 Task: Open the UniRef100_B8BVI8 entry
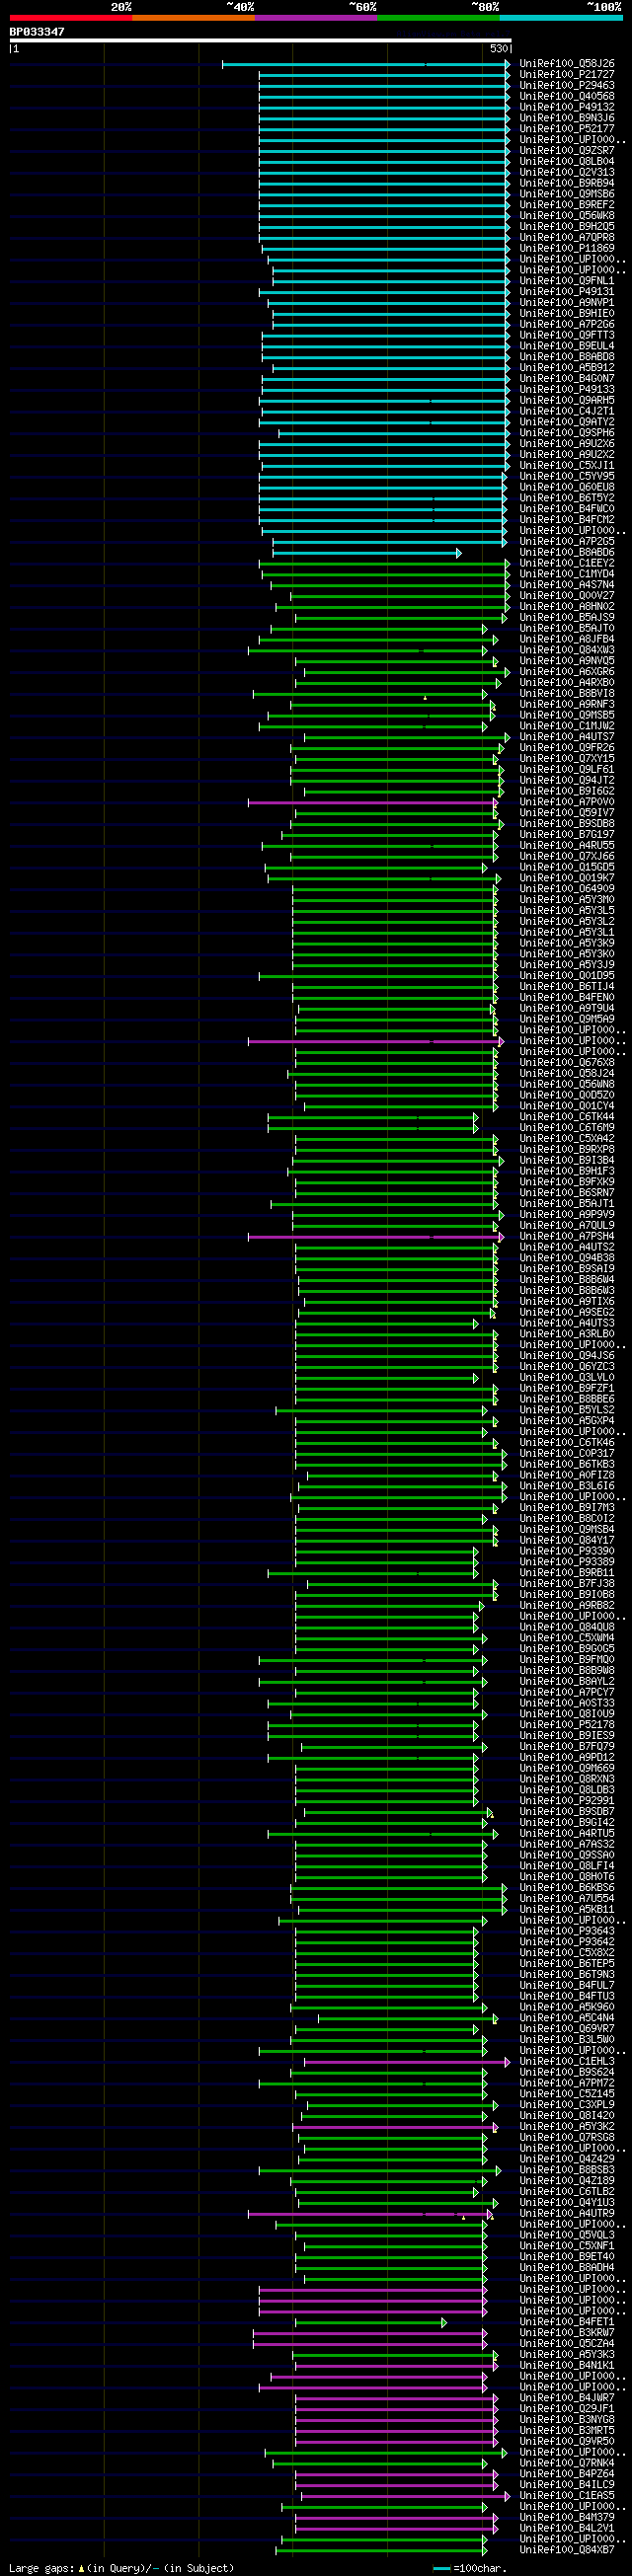567,694
